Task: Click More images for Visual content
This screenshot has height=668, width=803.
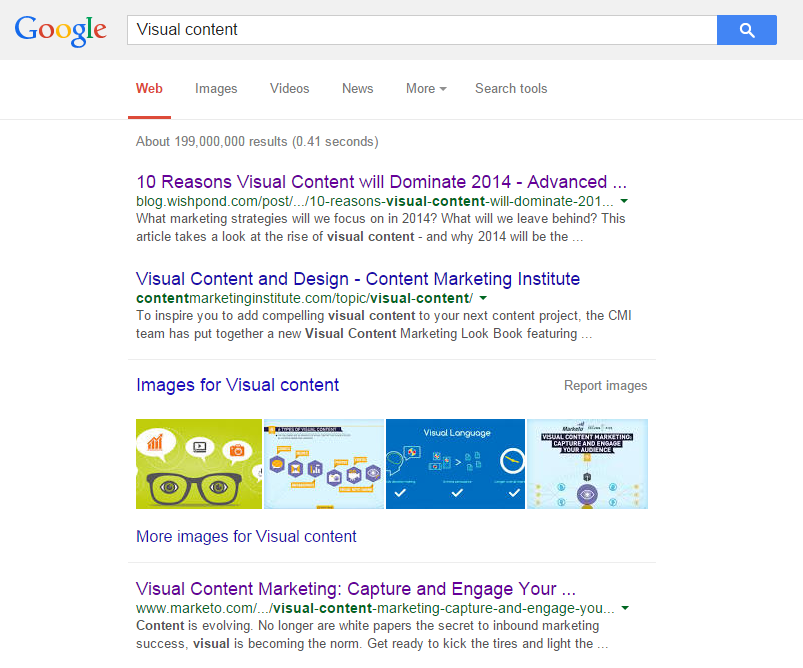Action: [246, 536]
